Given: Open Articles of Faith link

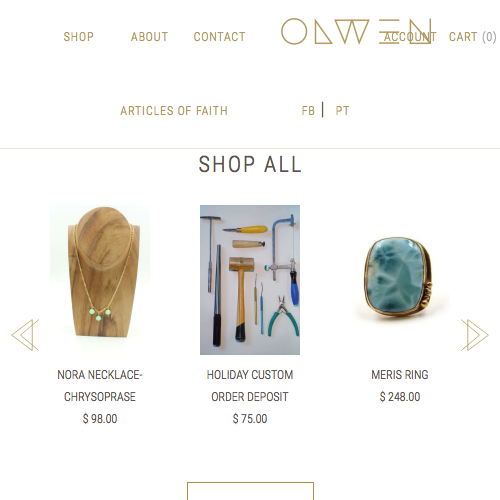Looking at the screenshot, I should (x=174, y=111).
